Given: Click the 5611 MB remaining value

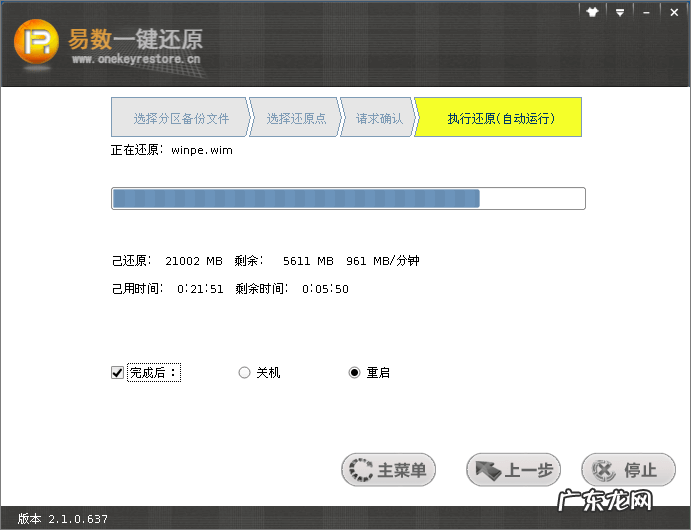Looking at the screenshot, I should (308, 261).
